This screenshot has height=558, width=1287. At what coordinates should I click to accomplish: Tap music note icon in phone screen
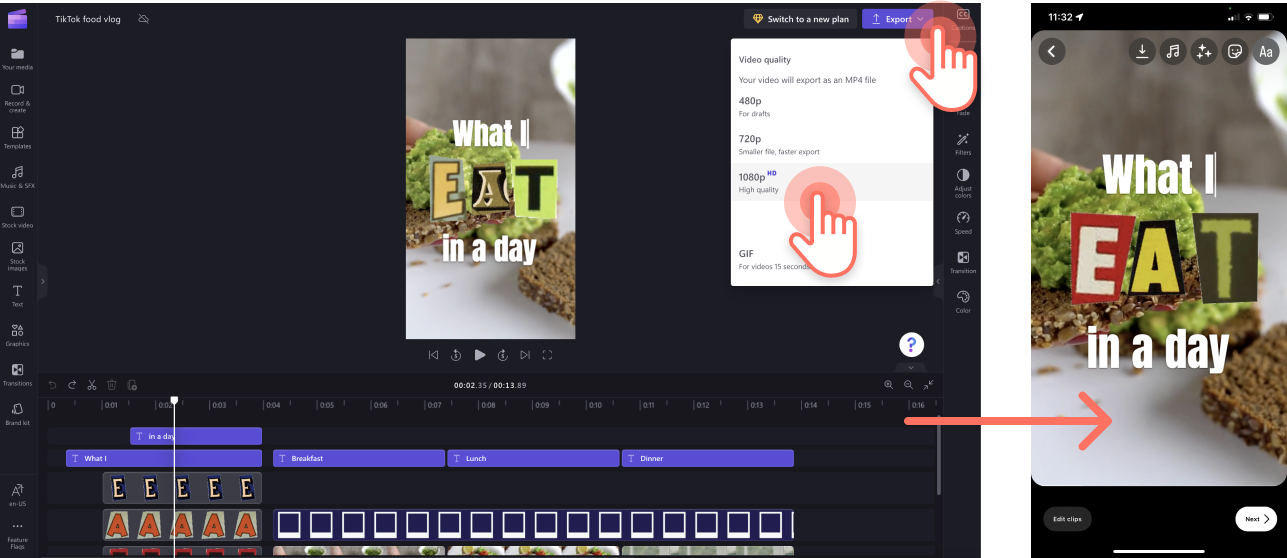point(1173,51)
